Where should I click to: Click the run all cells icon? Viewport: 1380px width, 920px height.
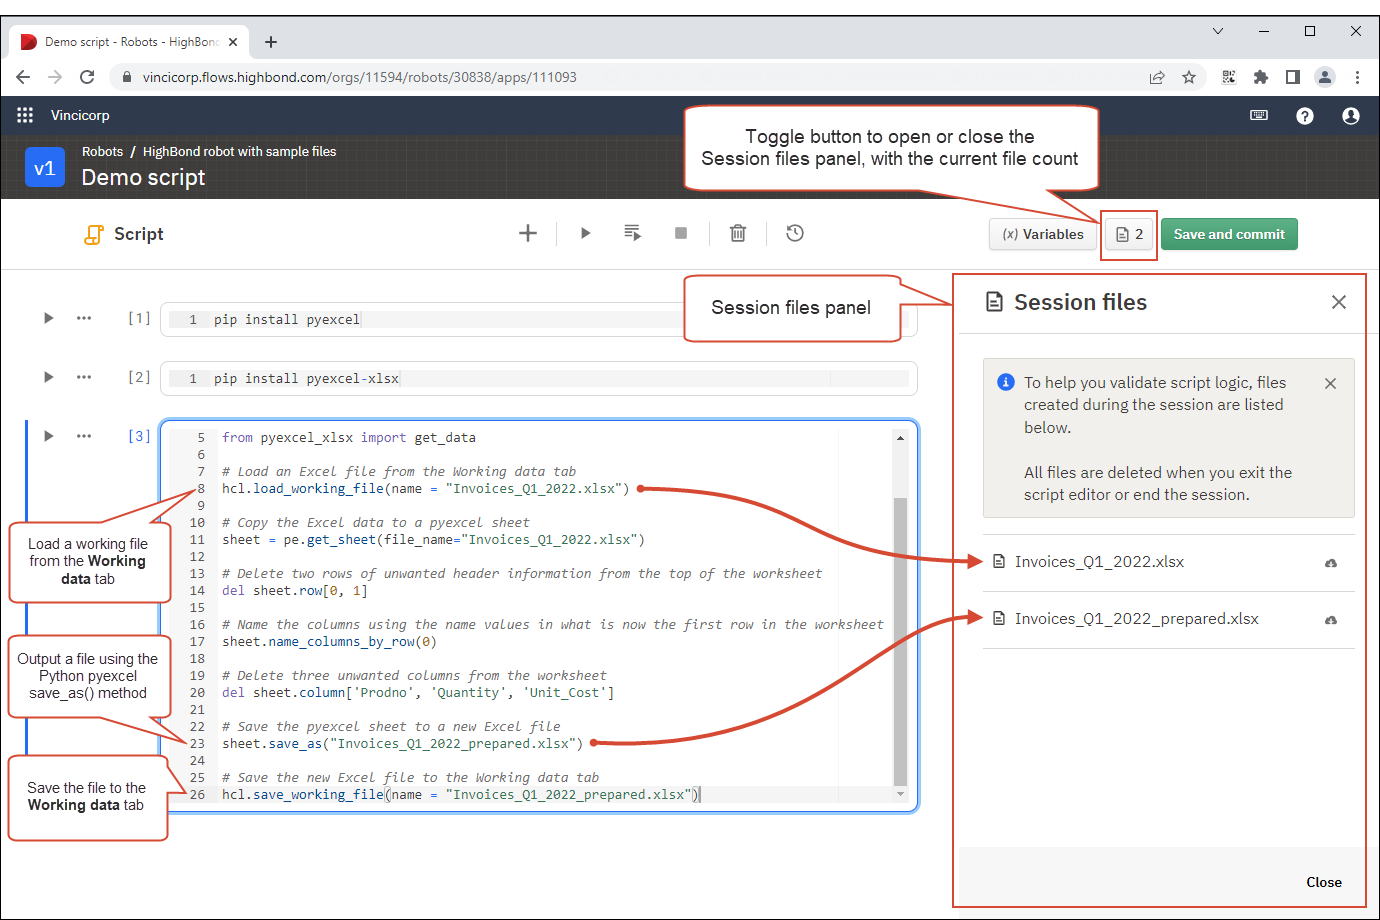pos(632,233)
